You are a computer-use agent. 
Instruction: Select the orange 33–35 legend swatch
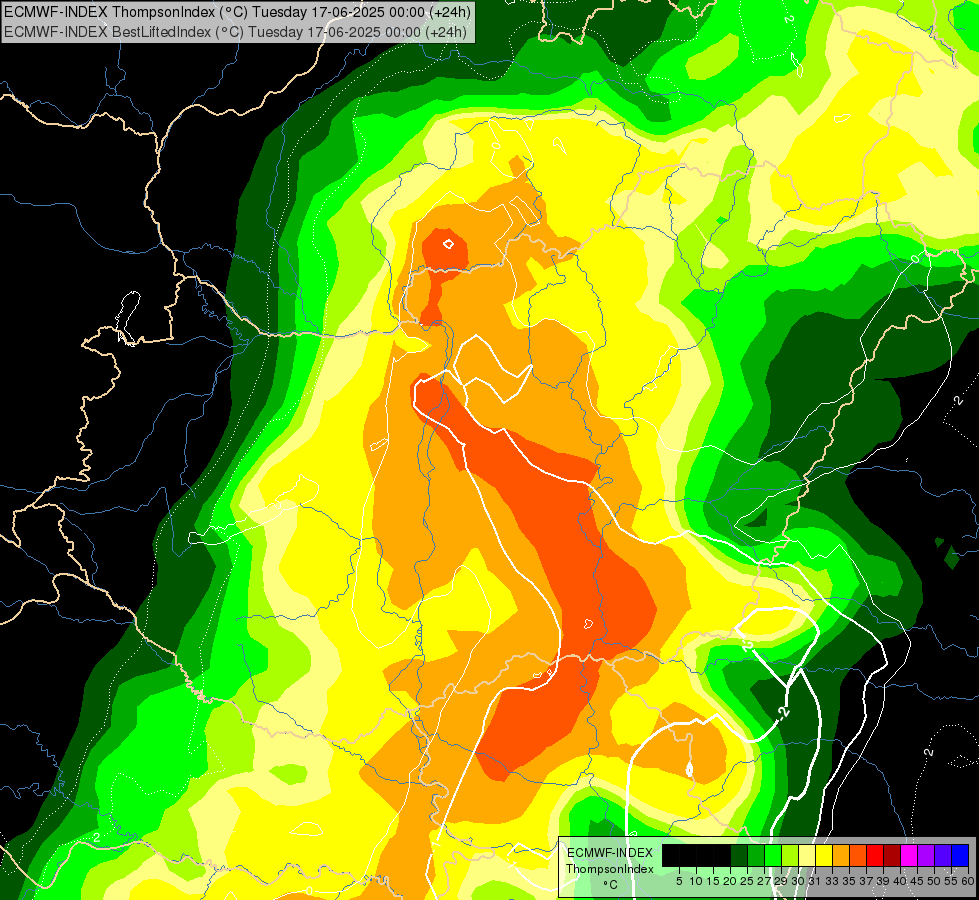pyautogui.click(x=841, y=855)
